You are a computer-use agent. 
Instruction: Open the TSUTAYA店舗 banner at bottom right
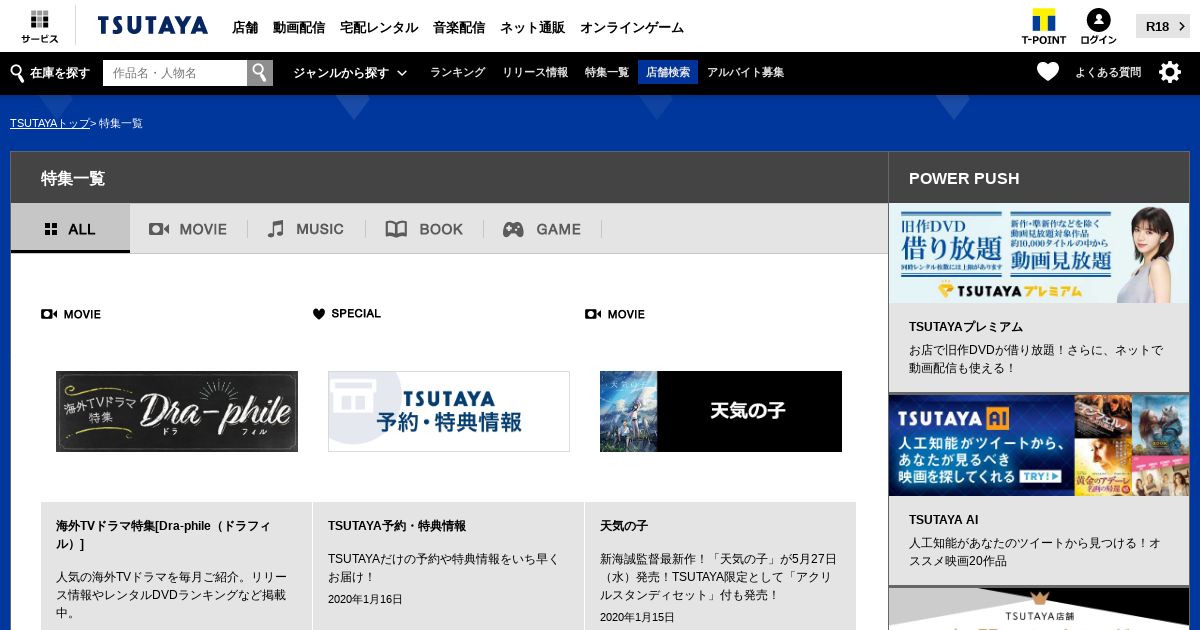tap(1039, 609)
